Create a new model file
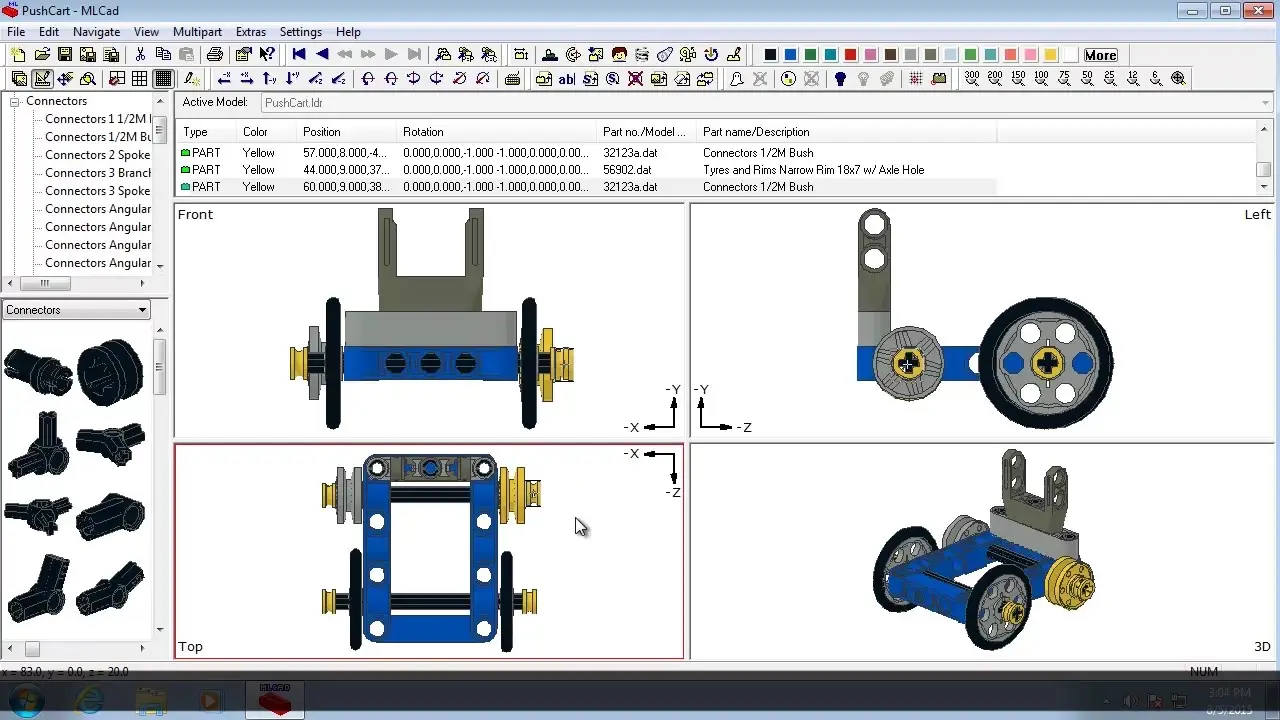This screenshot has width=1280, height=720. click(18, 55)
